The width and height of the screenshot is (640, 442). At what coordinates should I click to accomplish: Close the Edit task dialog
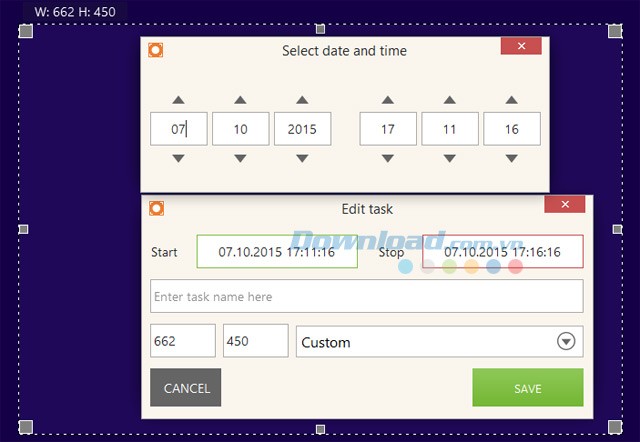[564, 204]
